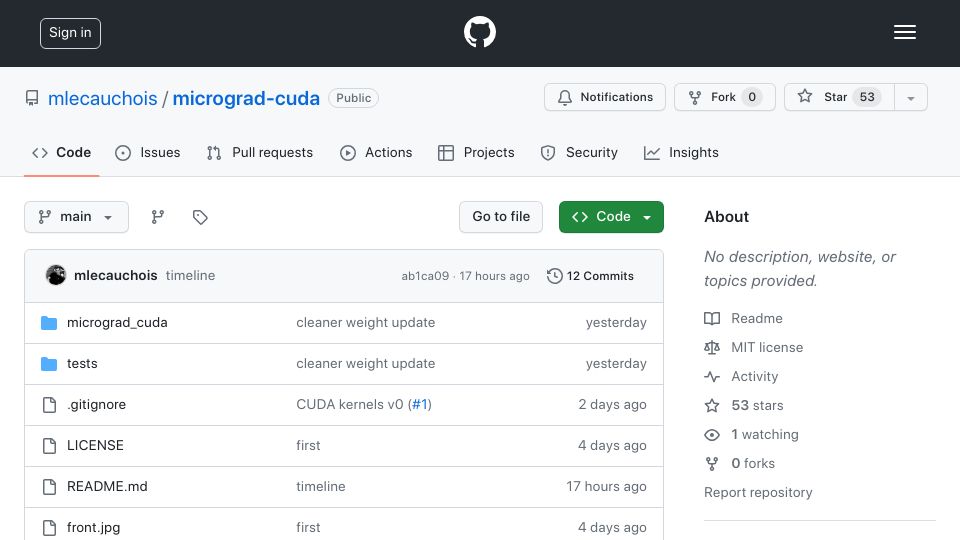View the 53 stars link
The height and width of the screenshot is (540, 960).
pos(744,405)
